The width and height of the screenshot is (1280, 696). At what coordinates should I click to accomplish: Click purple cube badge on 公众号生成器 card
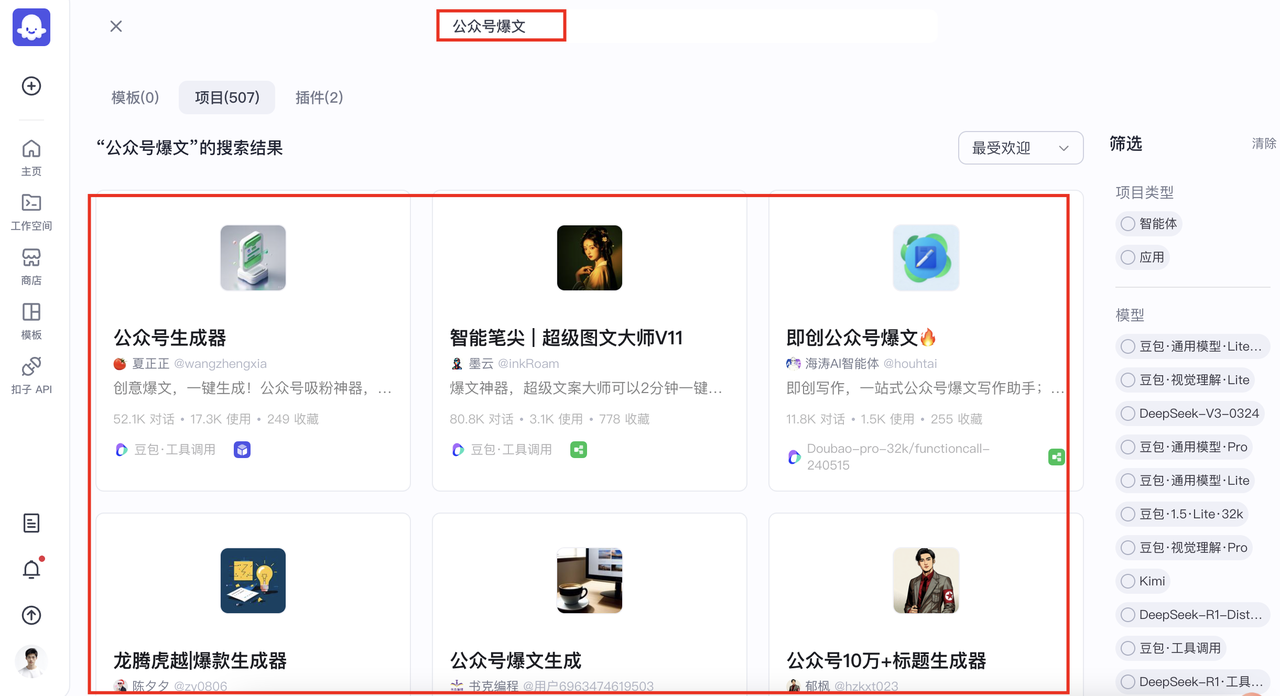click(x=242, y=450)
